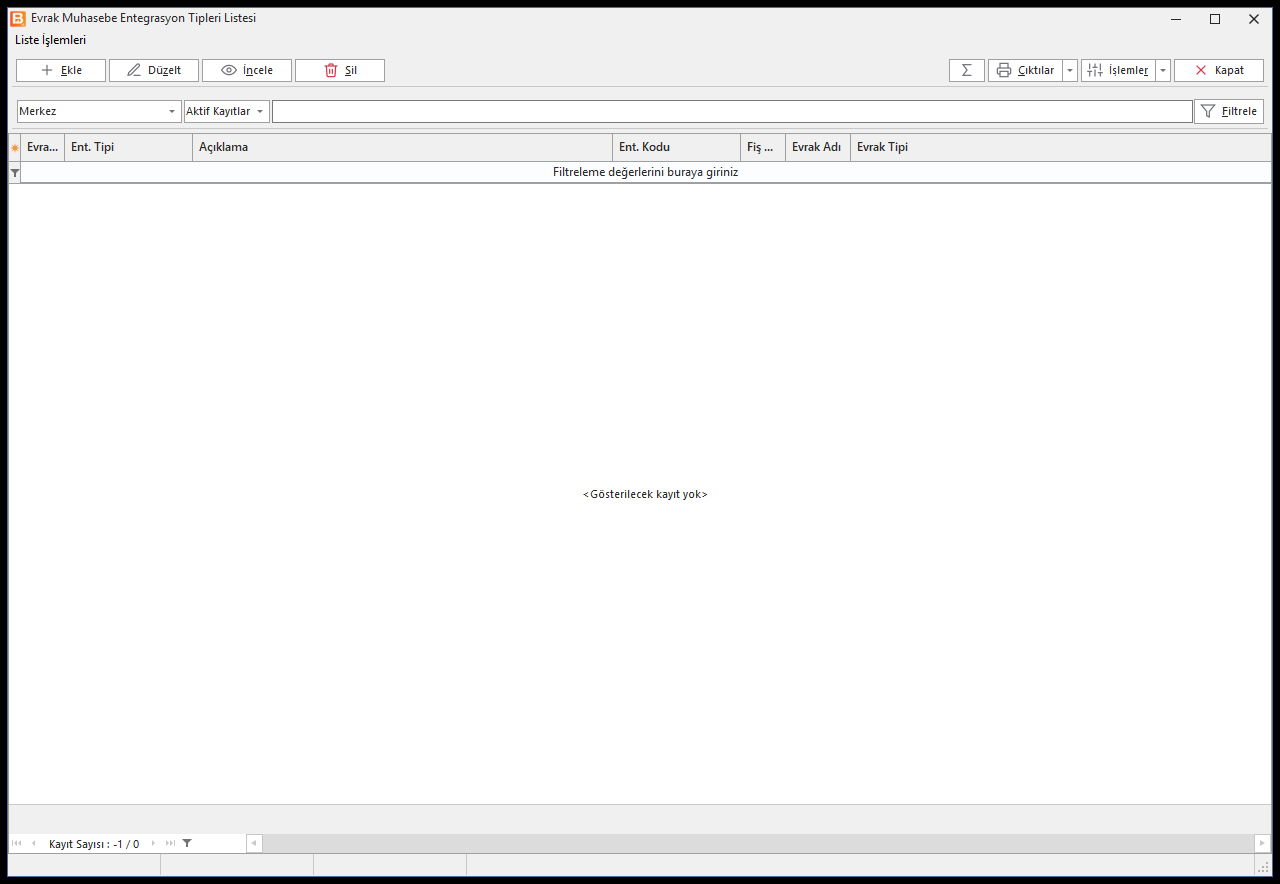Maximize the Evrak Muhasebe Entegrasyon window

pos(1215,19)
